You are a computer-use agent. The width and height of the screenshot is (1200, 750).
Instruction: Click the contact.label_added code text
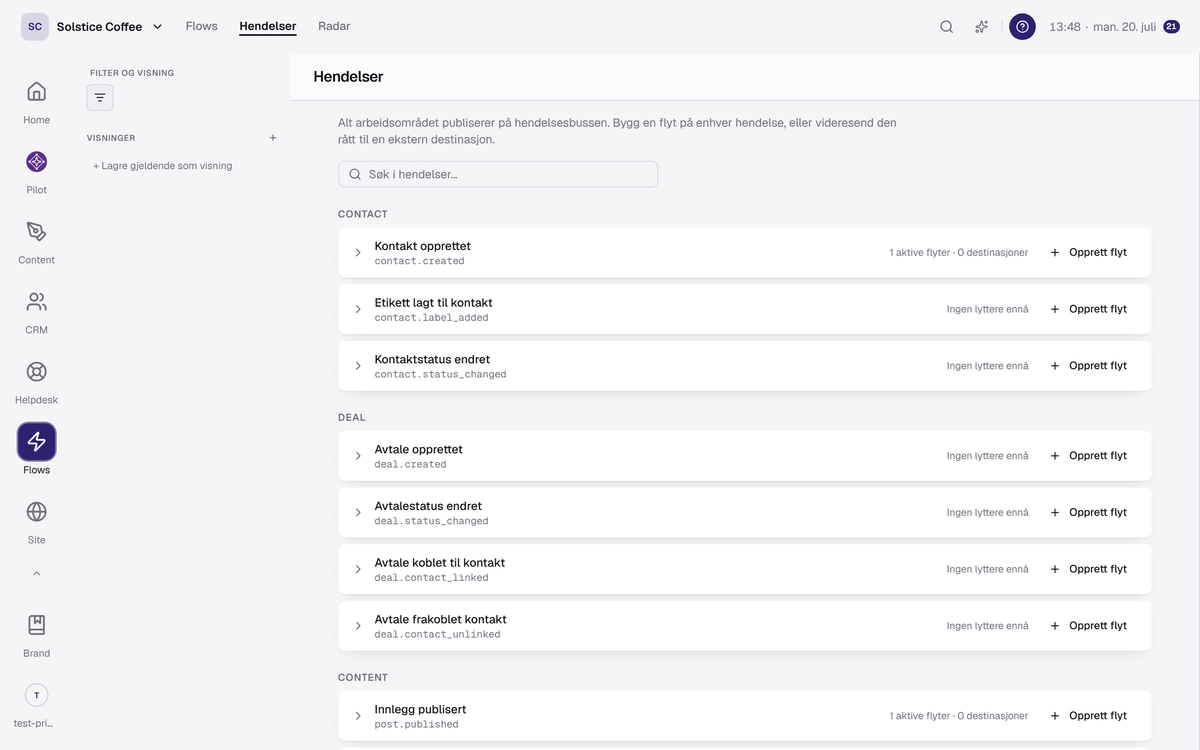(432, 318)
